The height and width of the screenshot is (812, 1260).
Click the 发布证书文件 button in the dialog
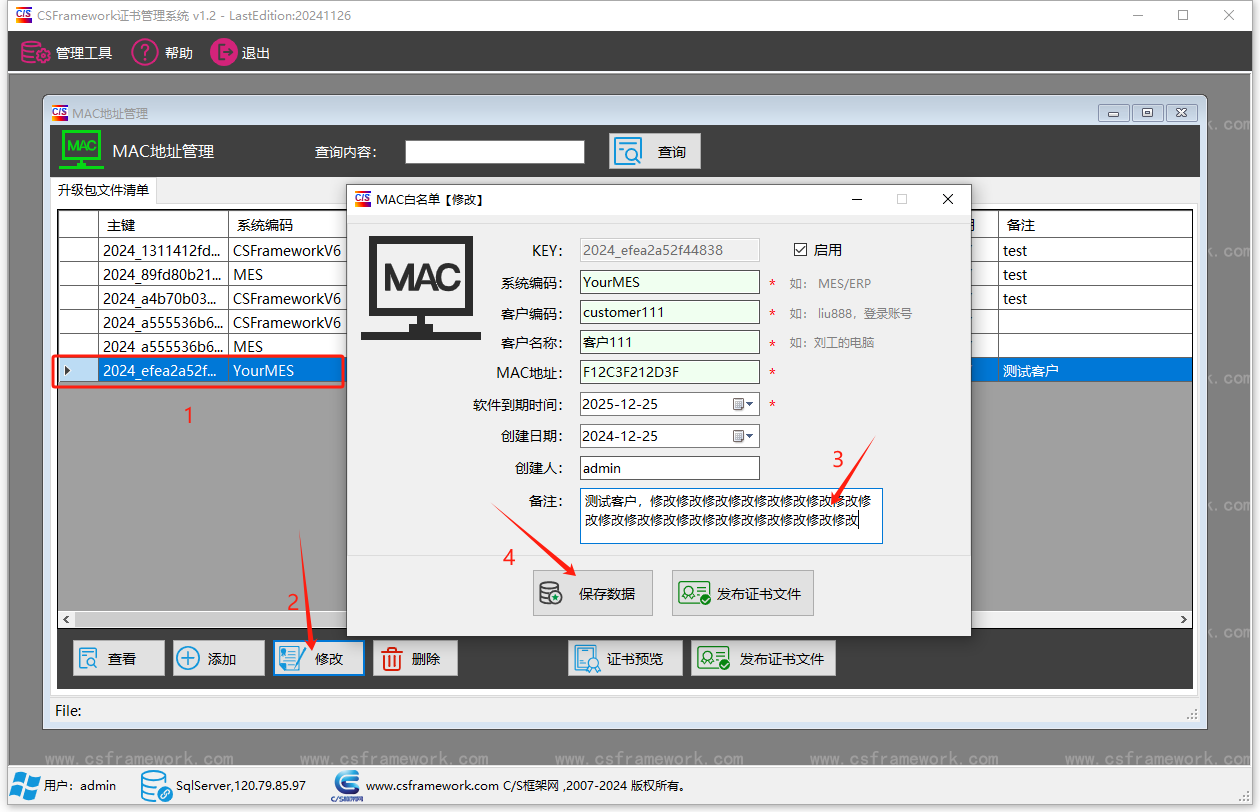click(743, 593)
